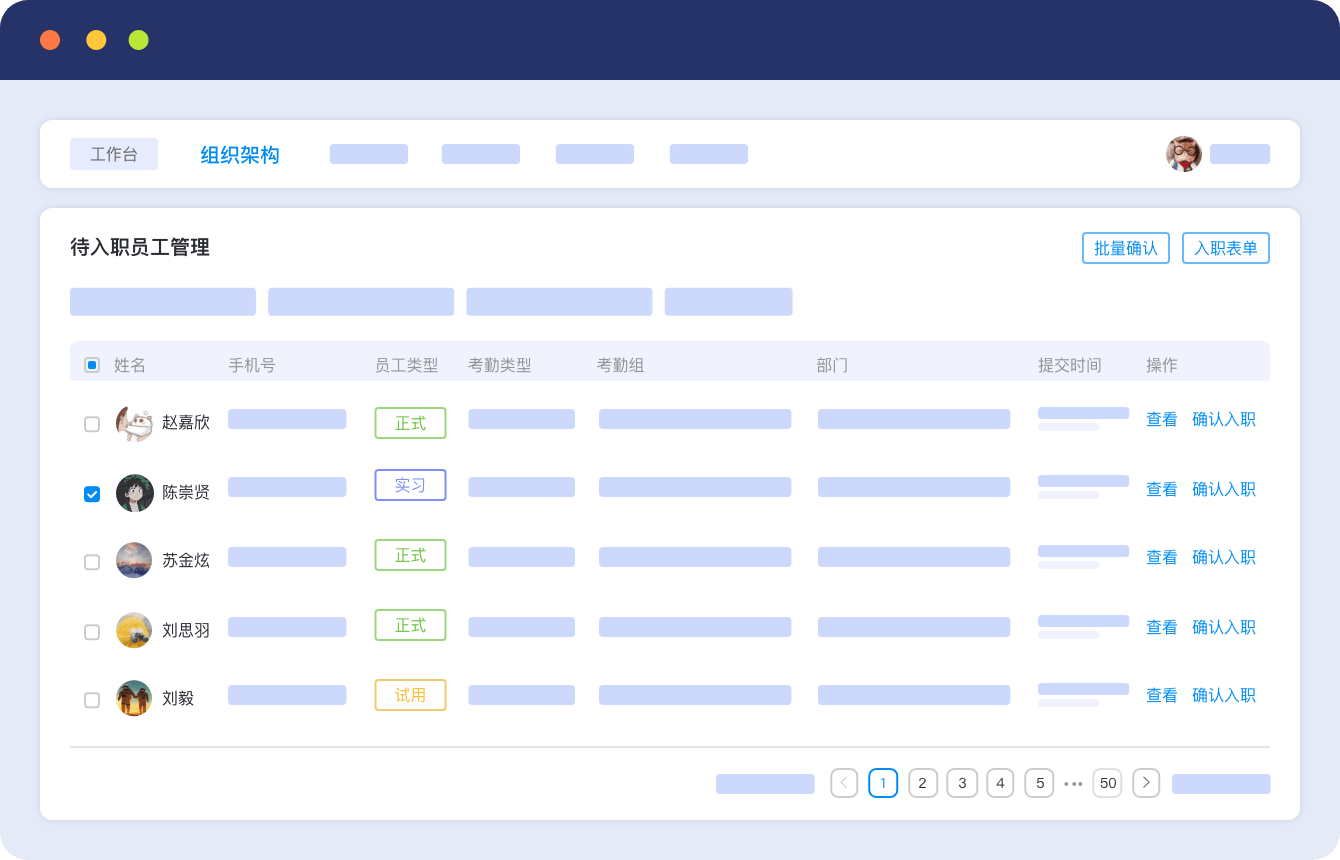The width and height of the screenshot is (1340, 860).
Task: Open the 入职表单 button
Action: click(x=1225, y=248)
